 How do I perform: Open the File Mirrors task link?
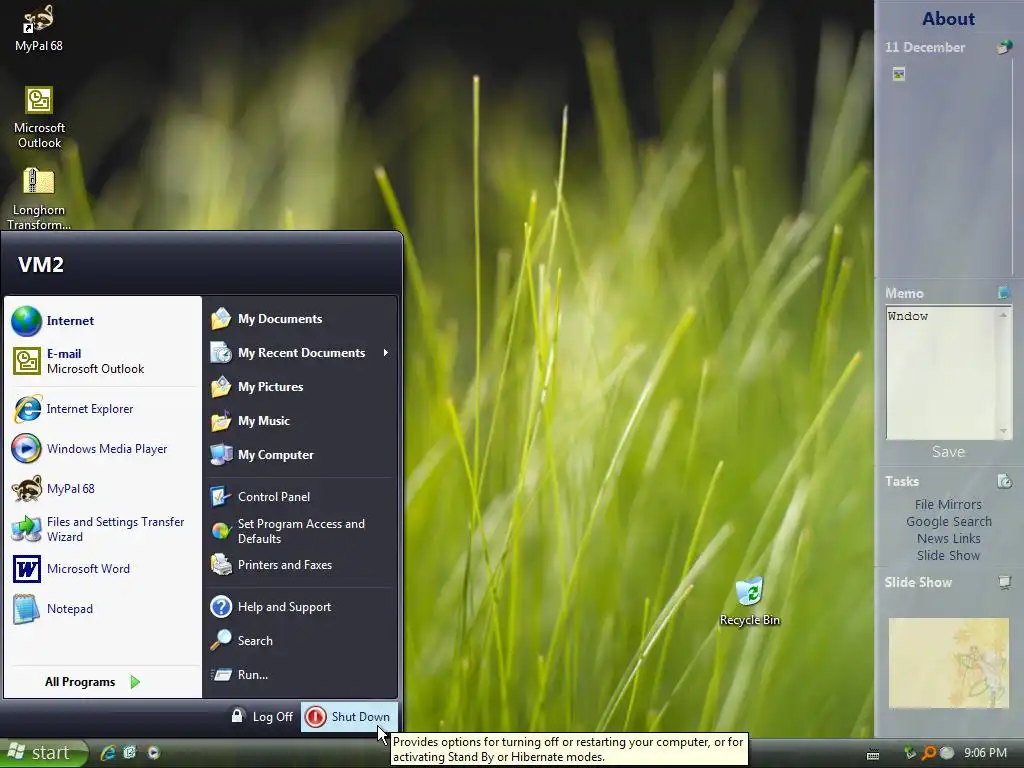pos(948,504)
